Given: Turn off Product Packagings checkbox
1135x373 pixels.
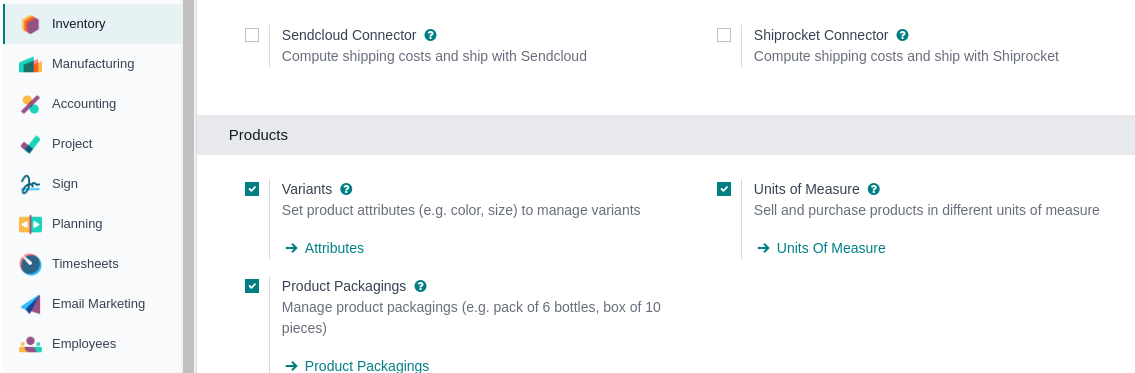Looking at the screenshot, I should pos(252,286).
